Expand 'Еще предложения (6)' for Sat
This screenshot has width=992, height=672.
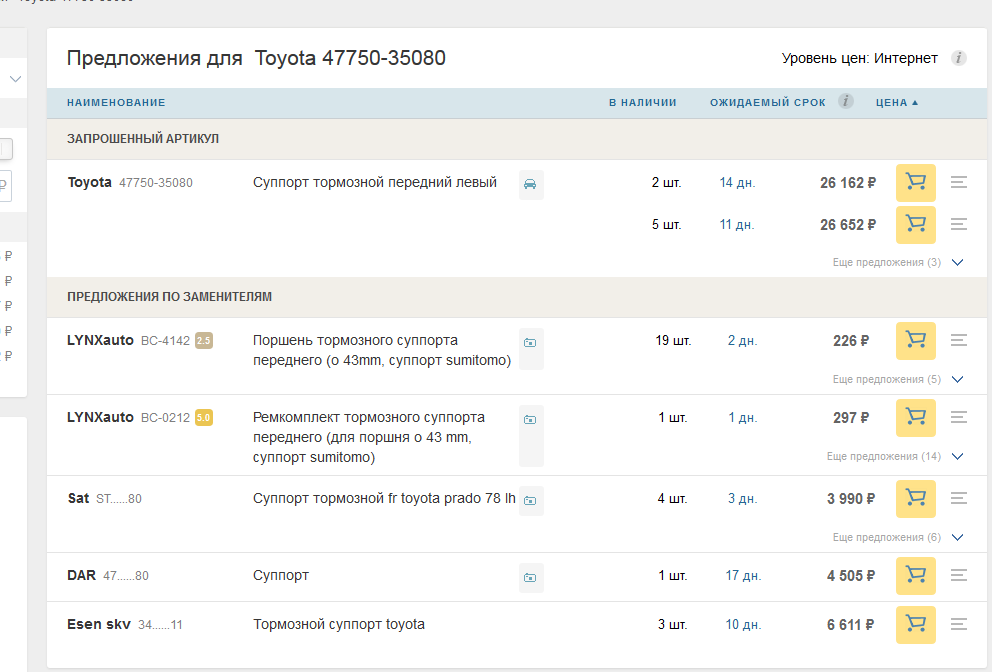pos(898,537)
